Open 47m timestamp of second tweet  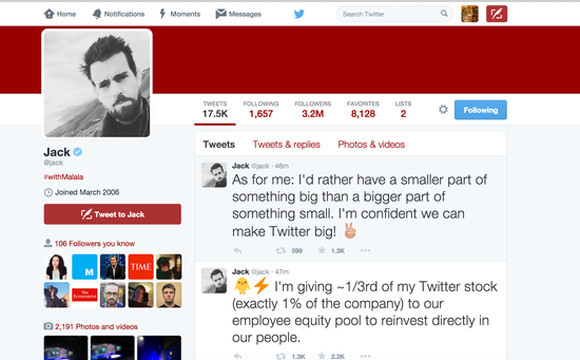pyautogui.click(x=282, y=272)
